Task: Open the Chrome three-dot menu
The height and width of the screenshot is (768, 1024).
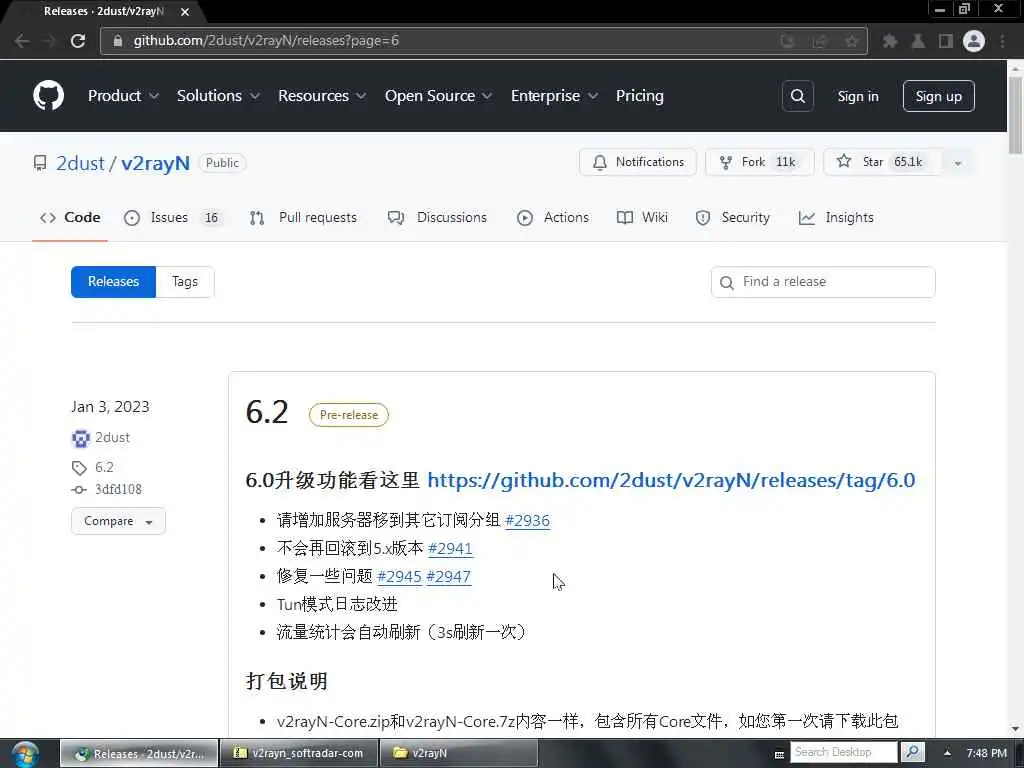Action: pyautogui.click(x=1002, y=41)
